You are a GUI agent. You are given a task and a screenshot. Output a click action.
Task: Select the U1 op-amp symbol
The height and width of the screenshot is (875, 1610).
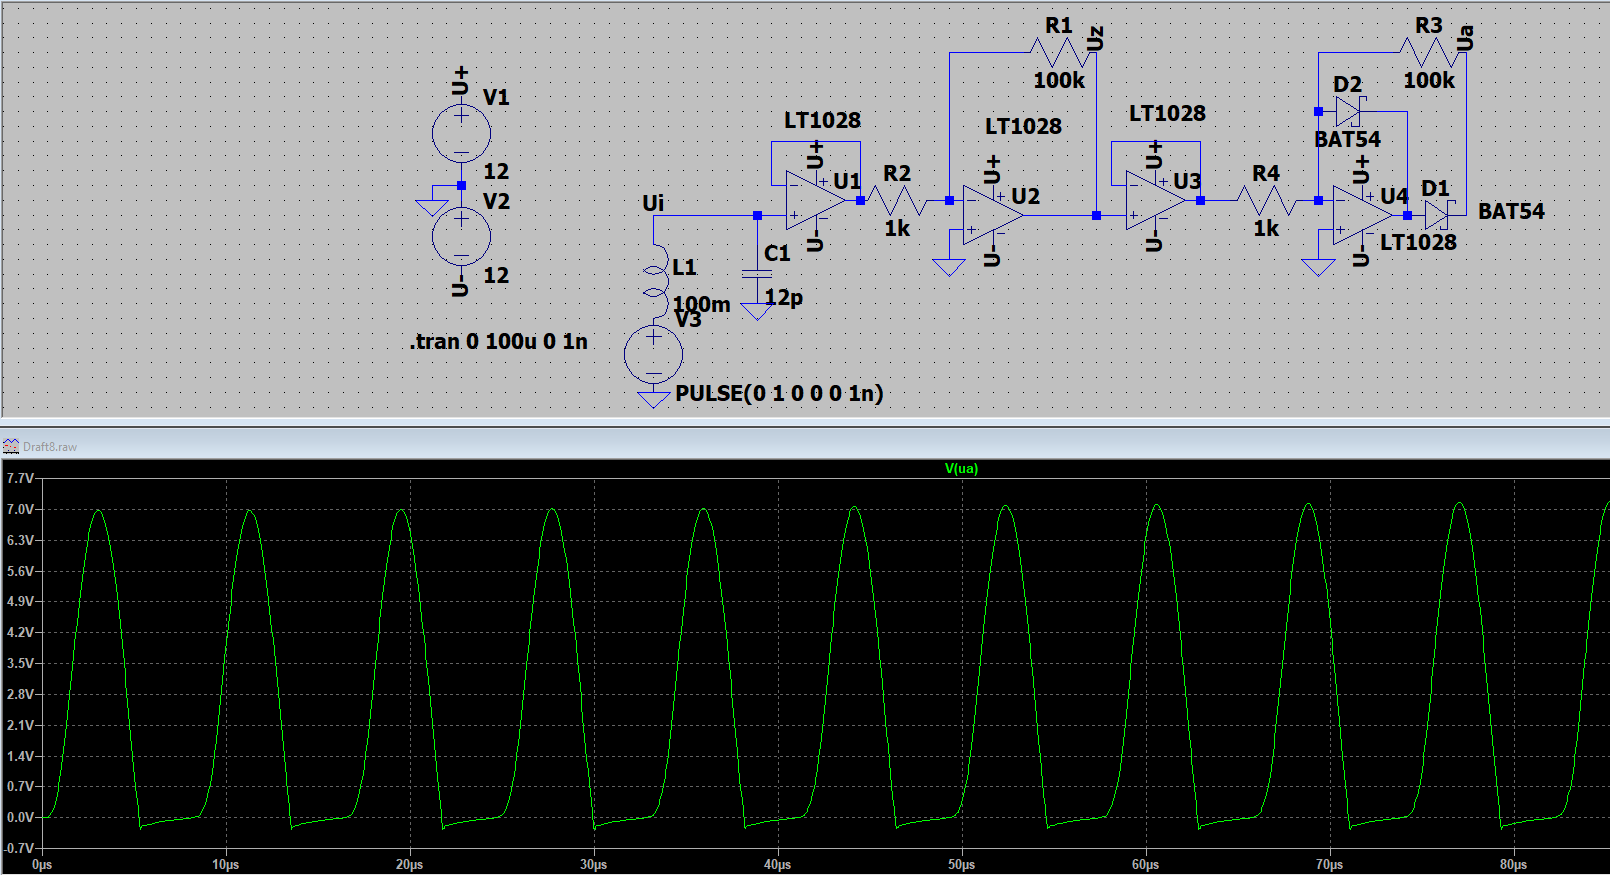pyautogui.click(x=815, y=200)
